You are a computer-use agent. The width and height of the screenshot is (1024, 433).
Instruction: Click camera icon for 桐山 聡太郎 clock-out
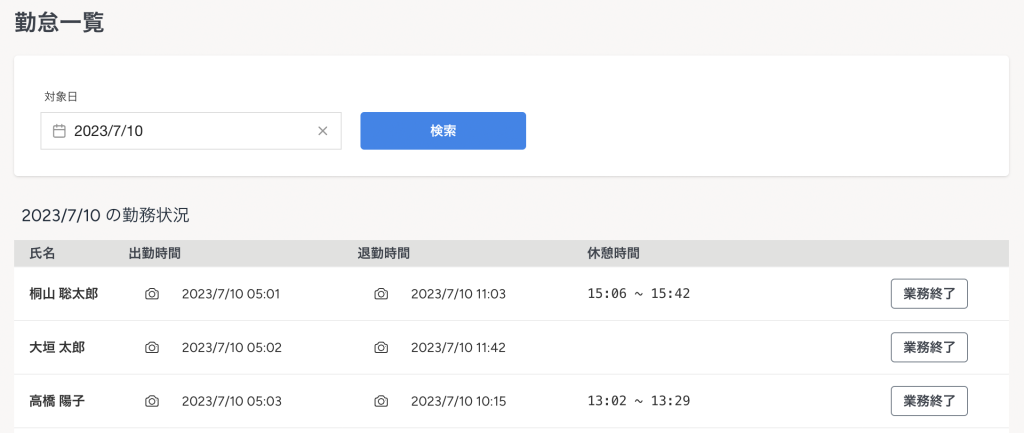coord(381,294)
